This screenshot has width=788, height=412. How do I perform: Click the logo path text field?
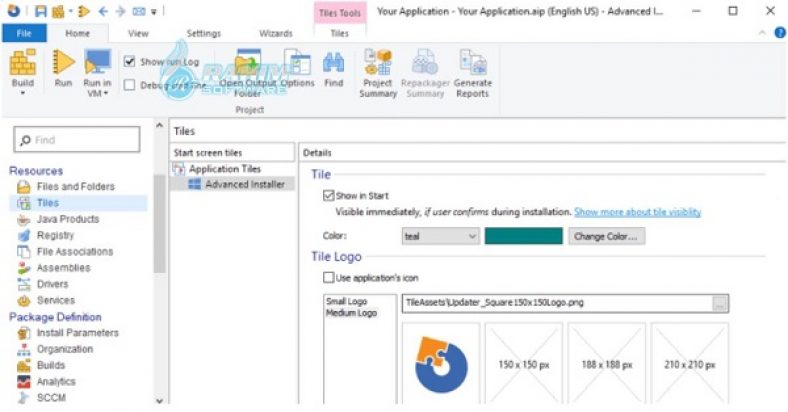click(558, 303)
